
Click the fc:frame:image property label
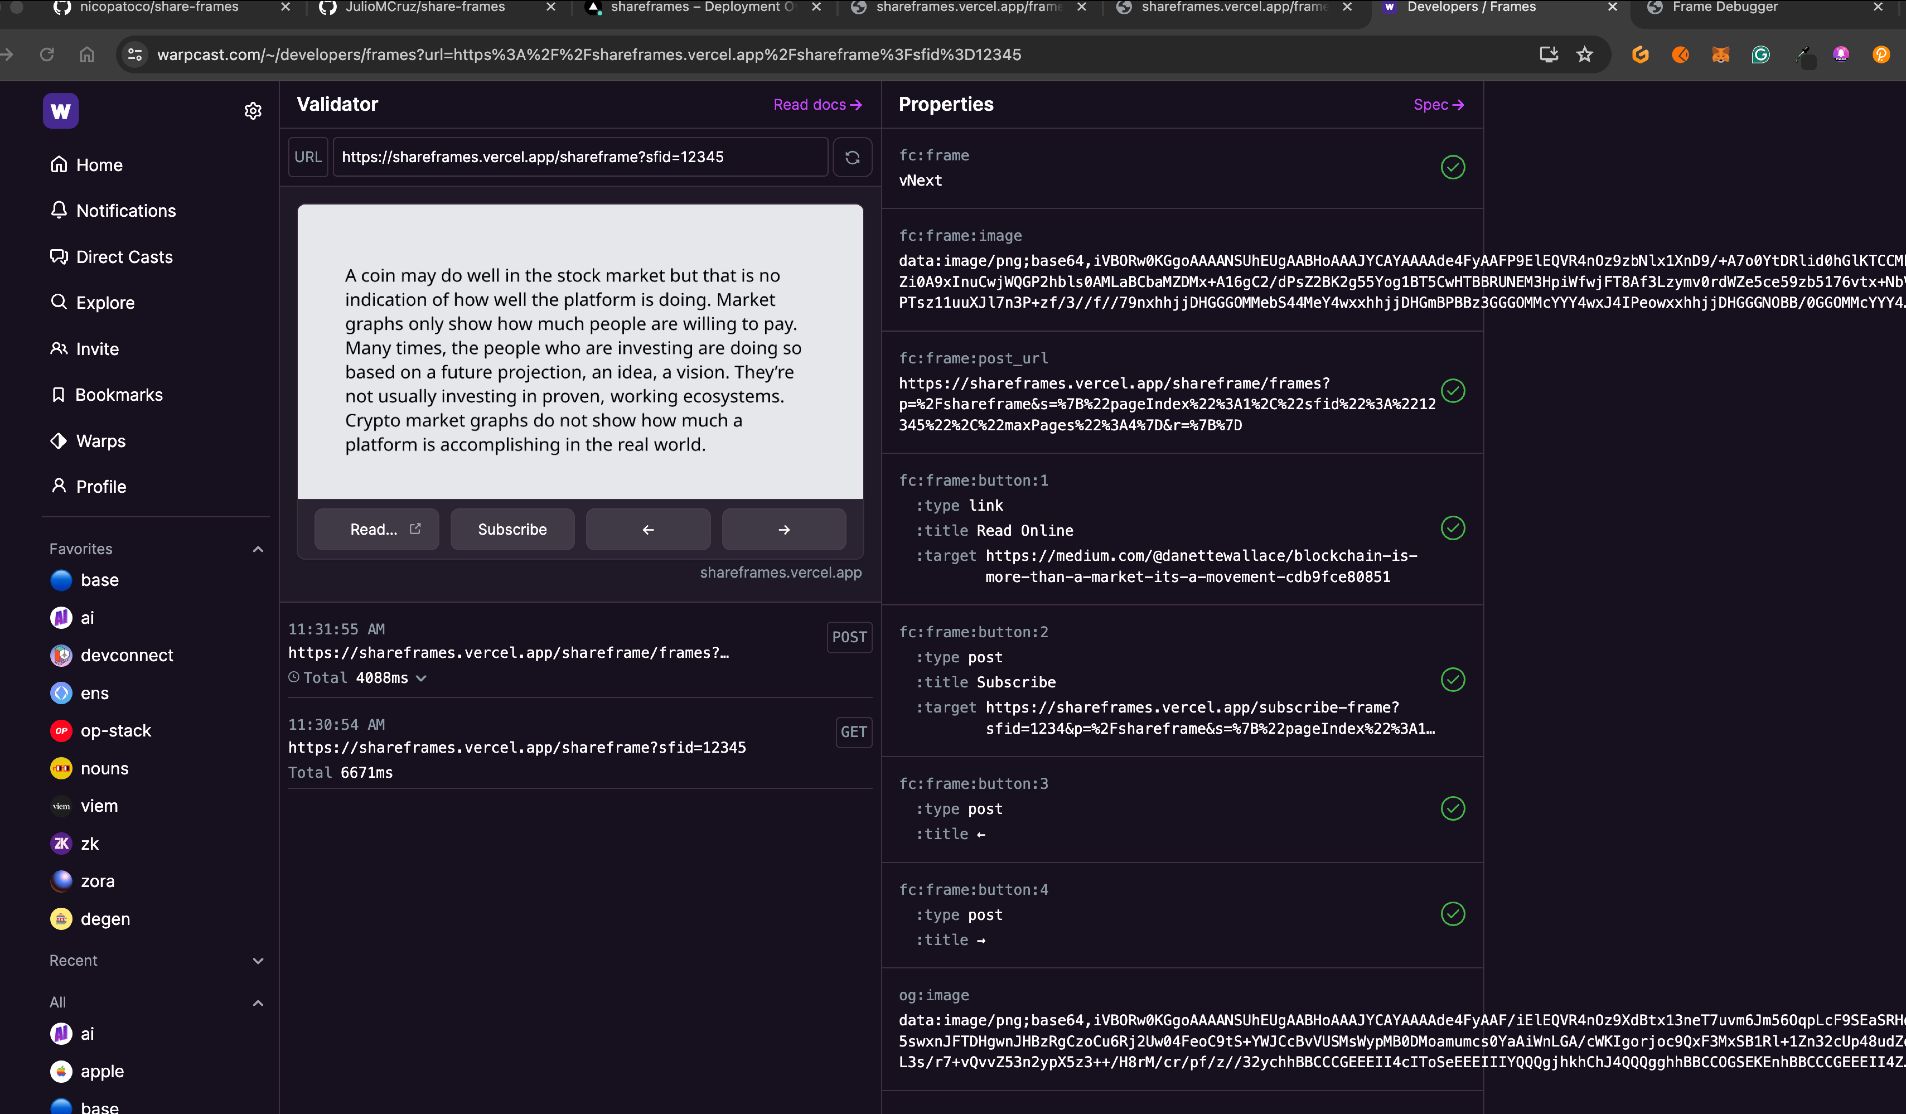tap(960, 236)
